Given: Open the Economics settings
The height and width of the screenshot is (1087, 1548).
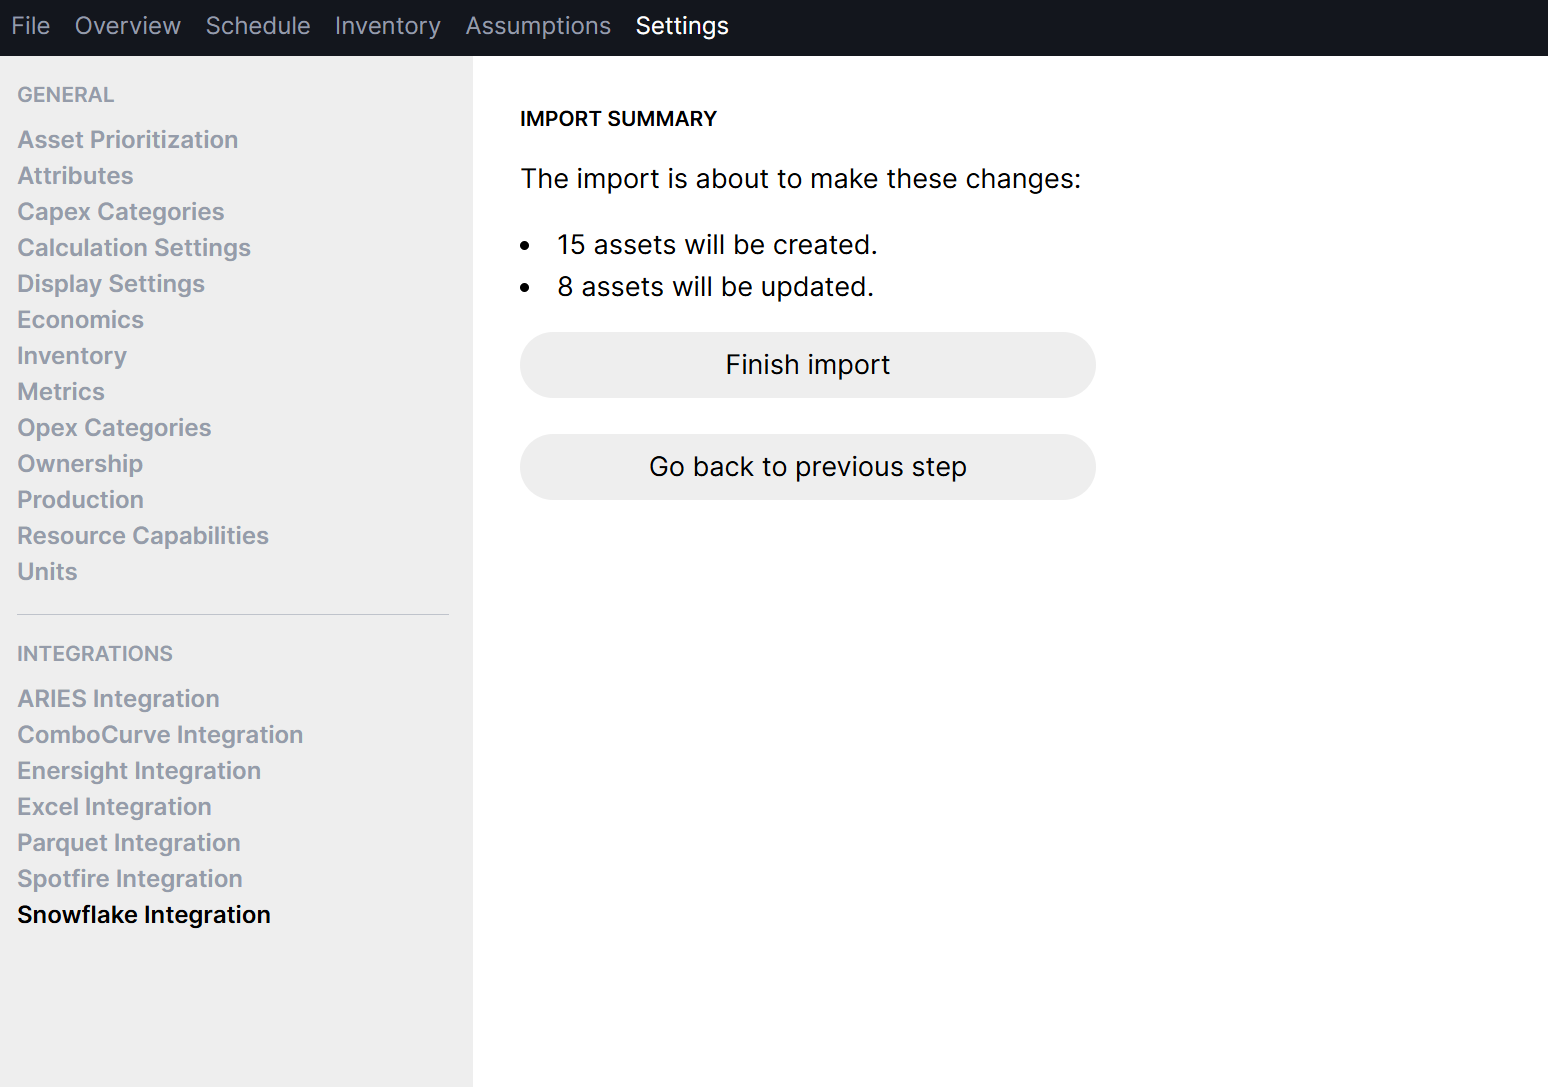Looking at the screenshot, I should 81,320.
